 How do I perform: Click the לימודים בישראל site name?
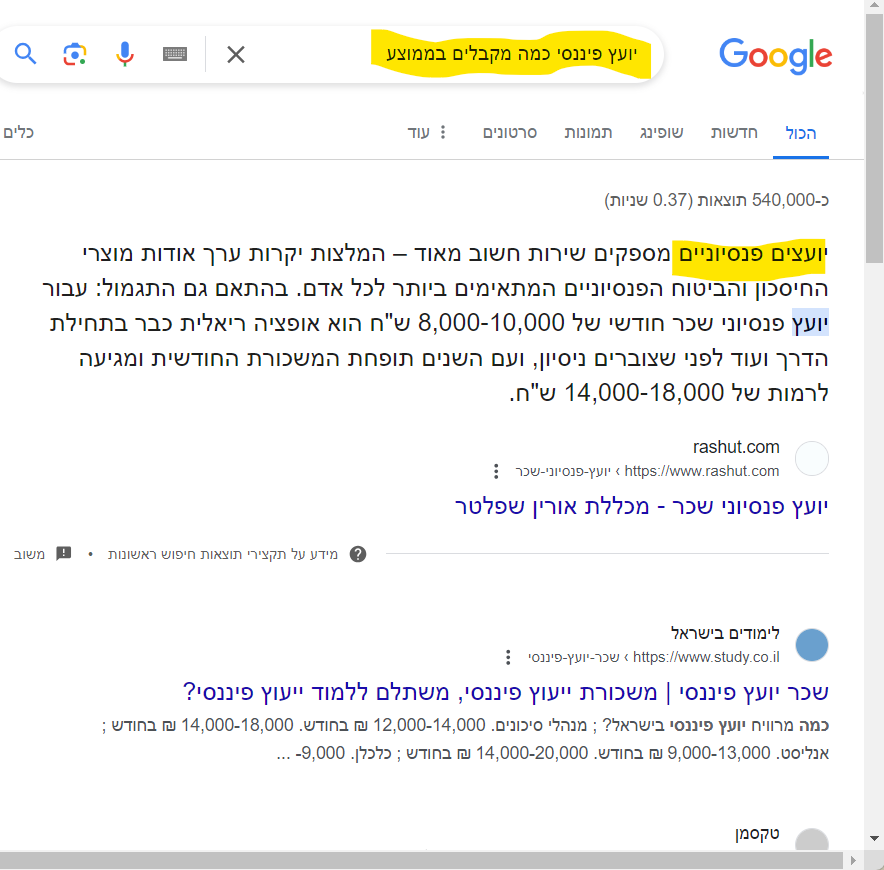pos(725,633)
